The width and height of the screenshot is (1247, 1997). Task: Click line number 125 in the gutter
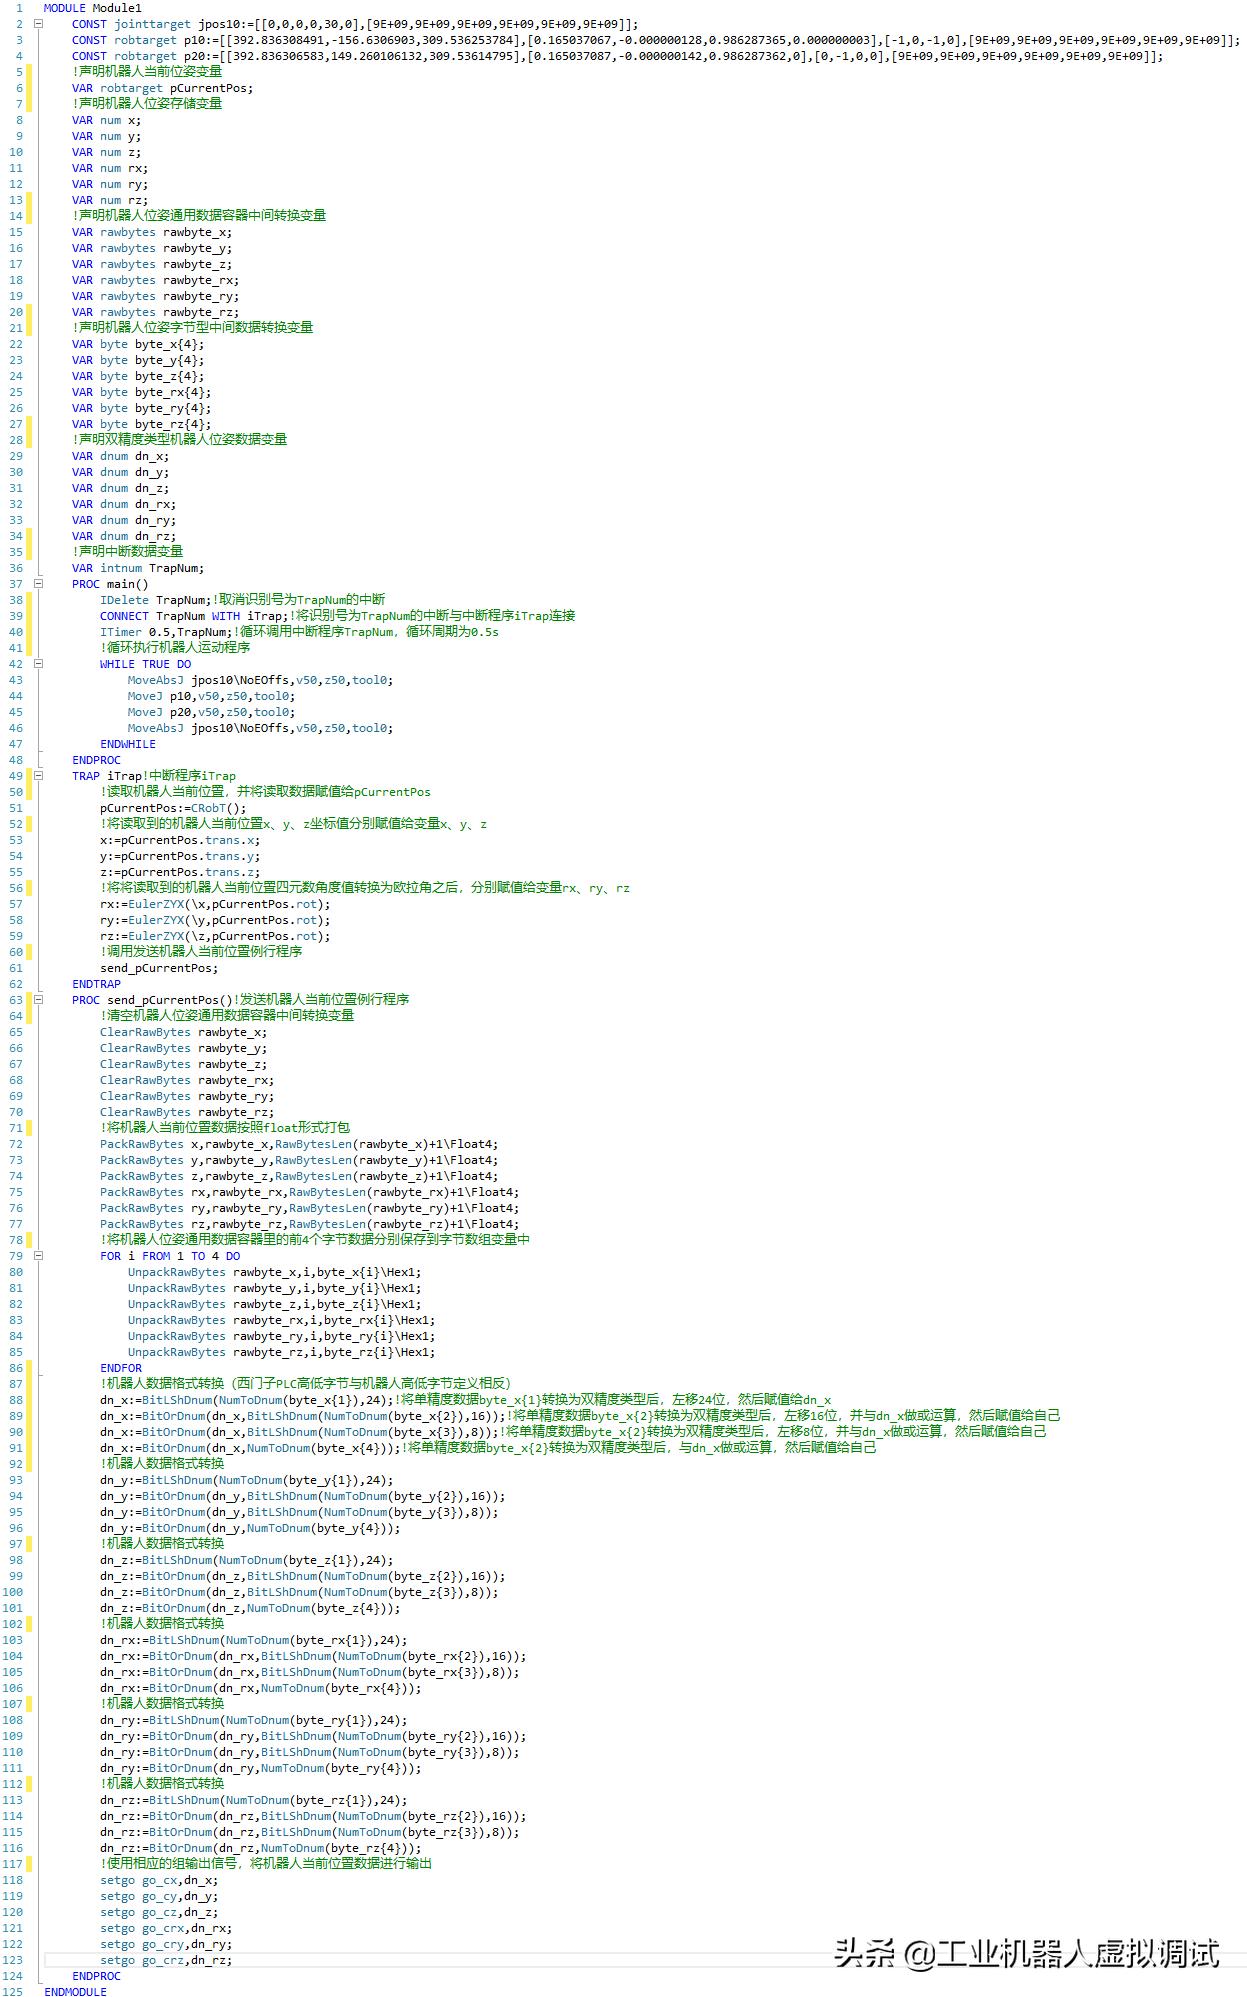(x=12, y=1992)
